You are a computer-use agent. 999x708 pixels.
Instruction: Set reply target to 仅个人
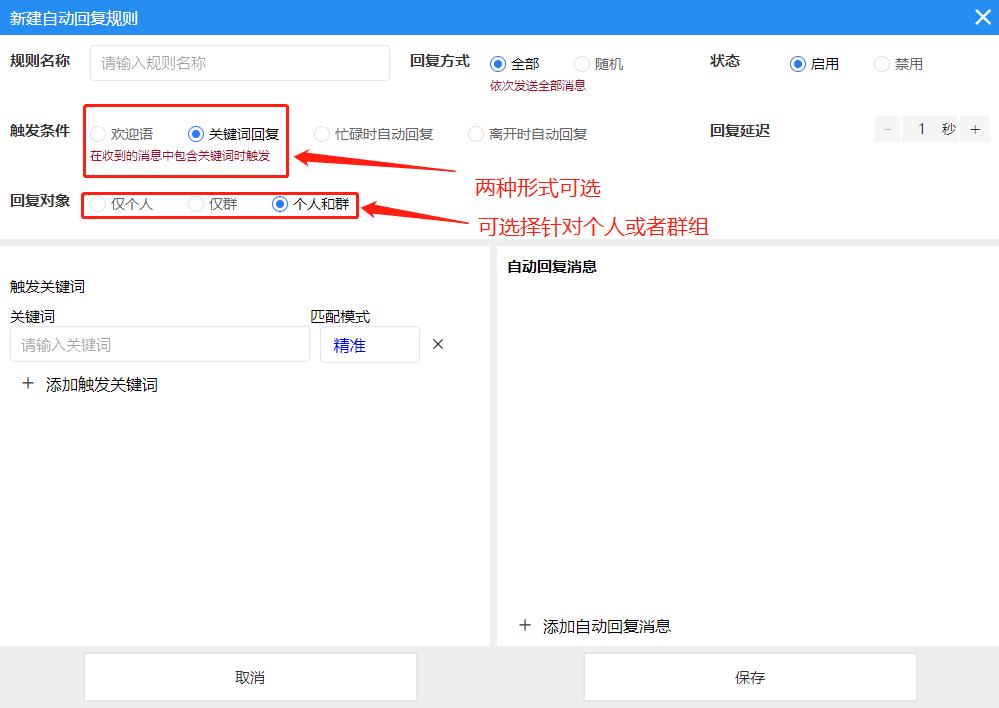97,204
